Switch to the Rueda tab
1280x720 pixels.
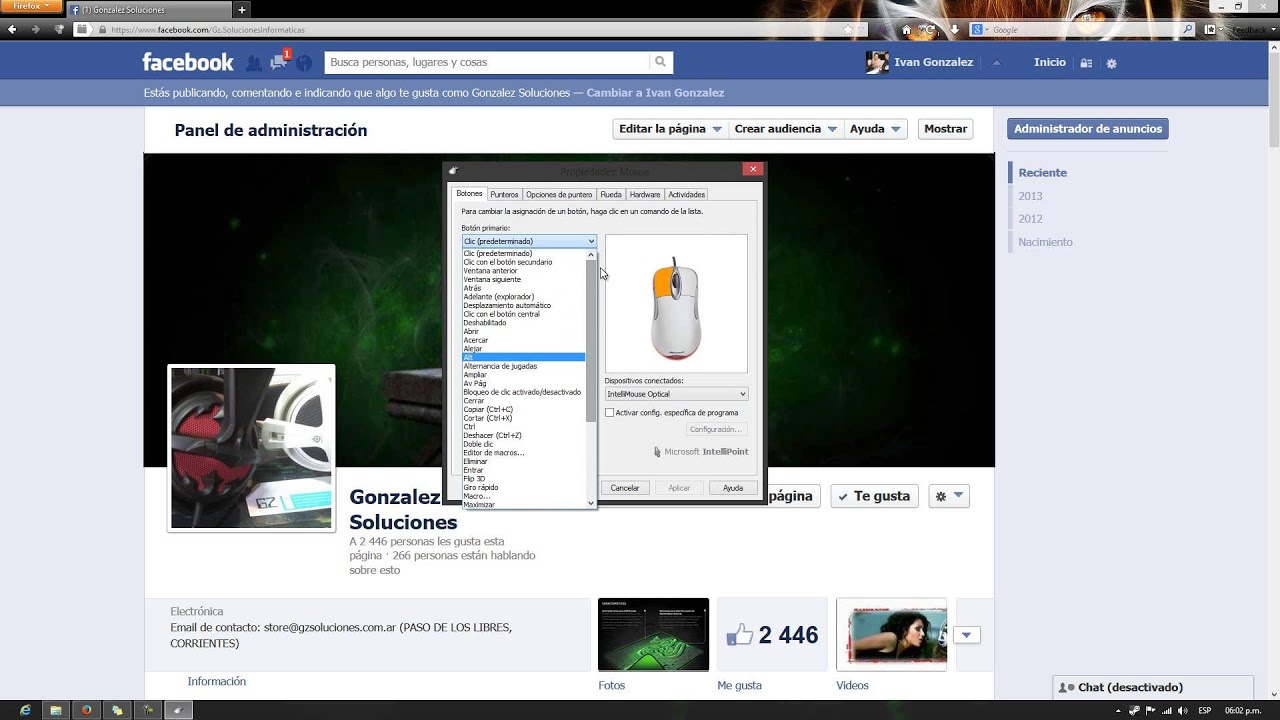click(611, 194)
